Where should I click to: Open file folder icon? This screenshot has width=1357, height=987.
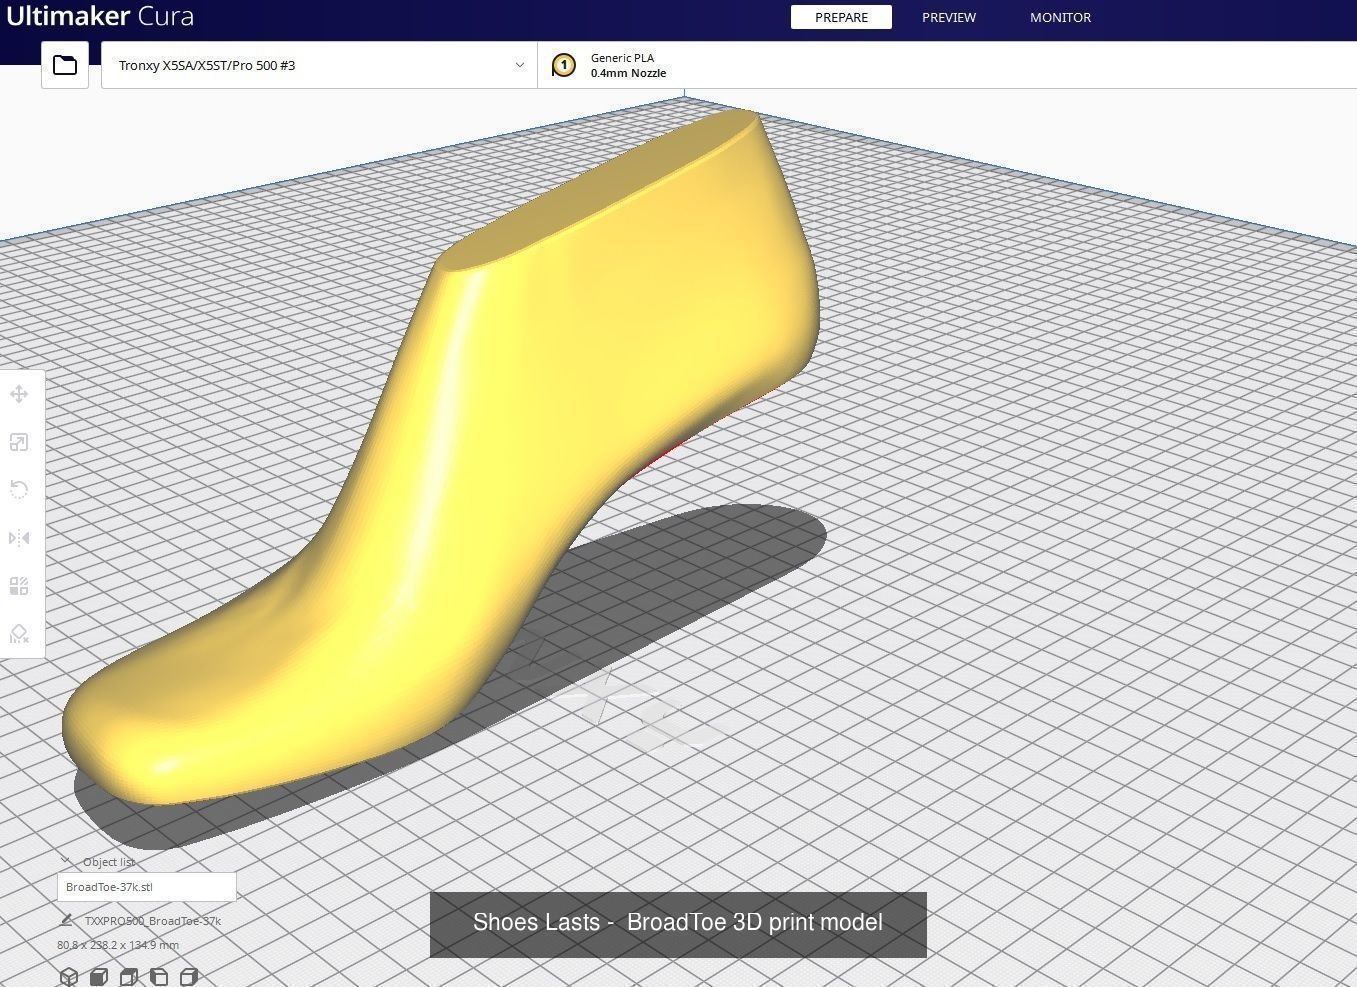click(x=65, y=65)
